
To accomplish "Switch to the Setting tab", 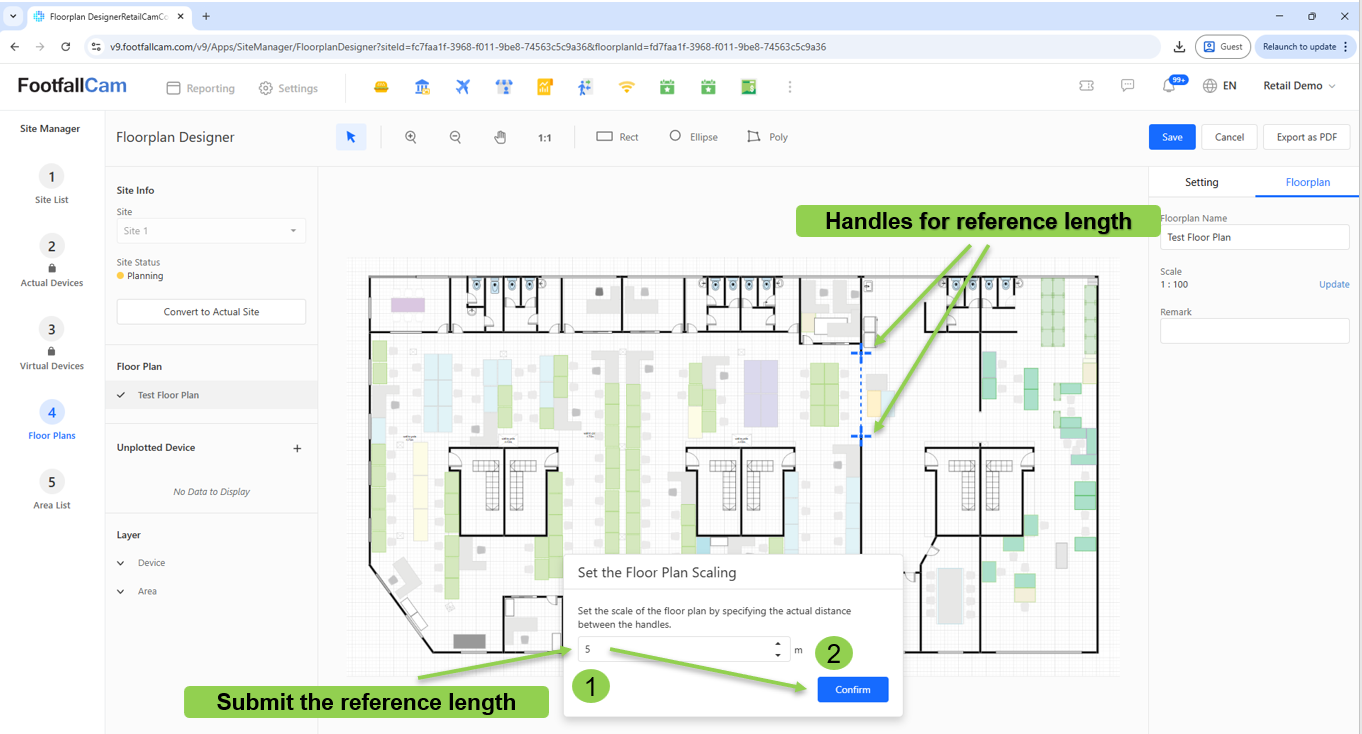I will tap(1201, 182).
